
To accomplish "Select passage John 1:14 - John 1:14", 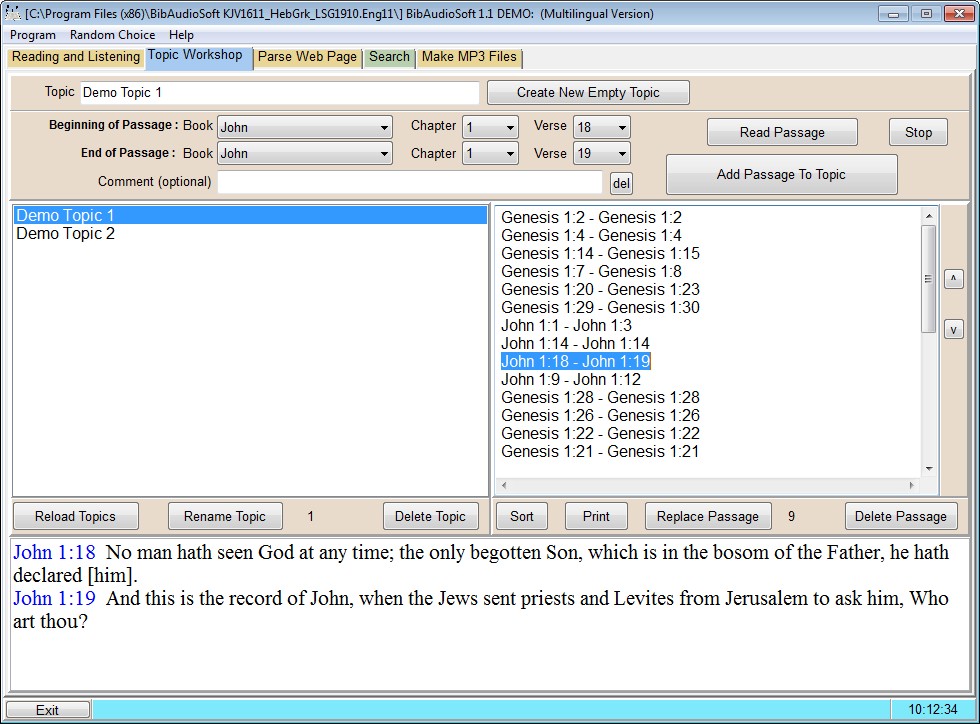I will tap(575, 344).
